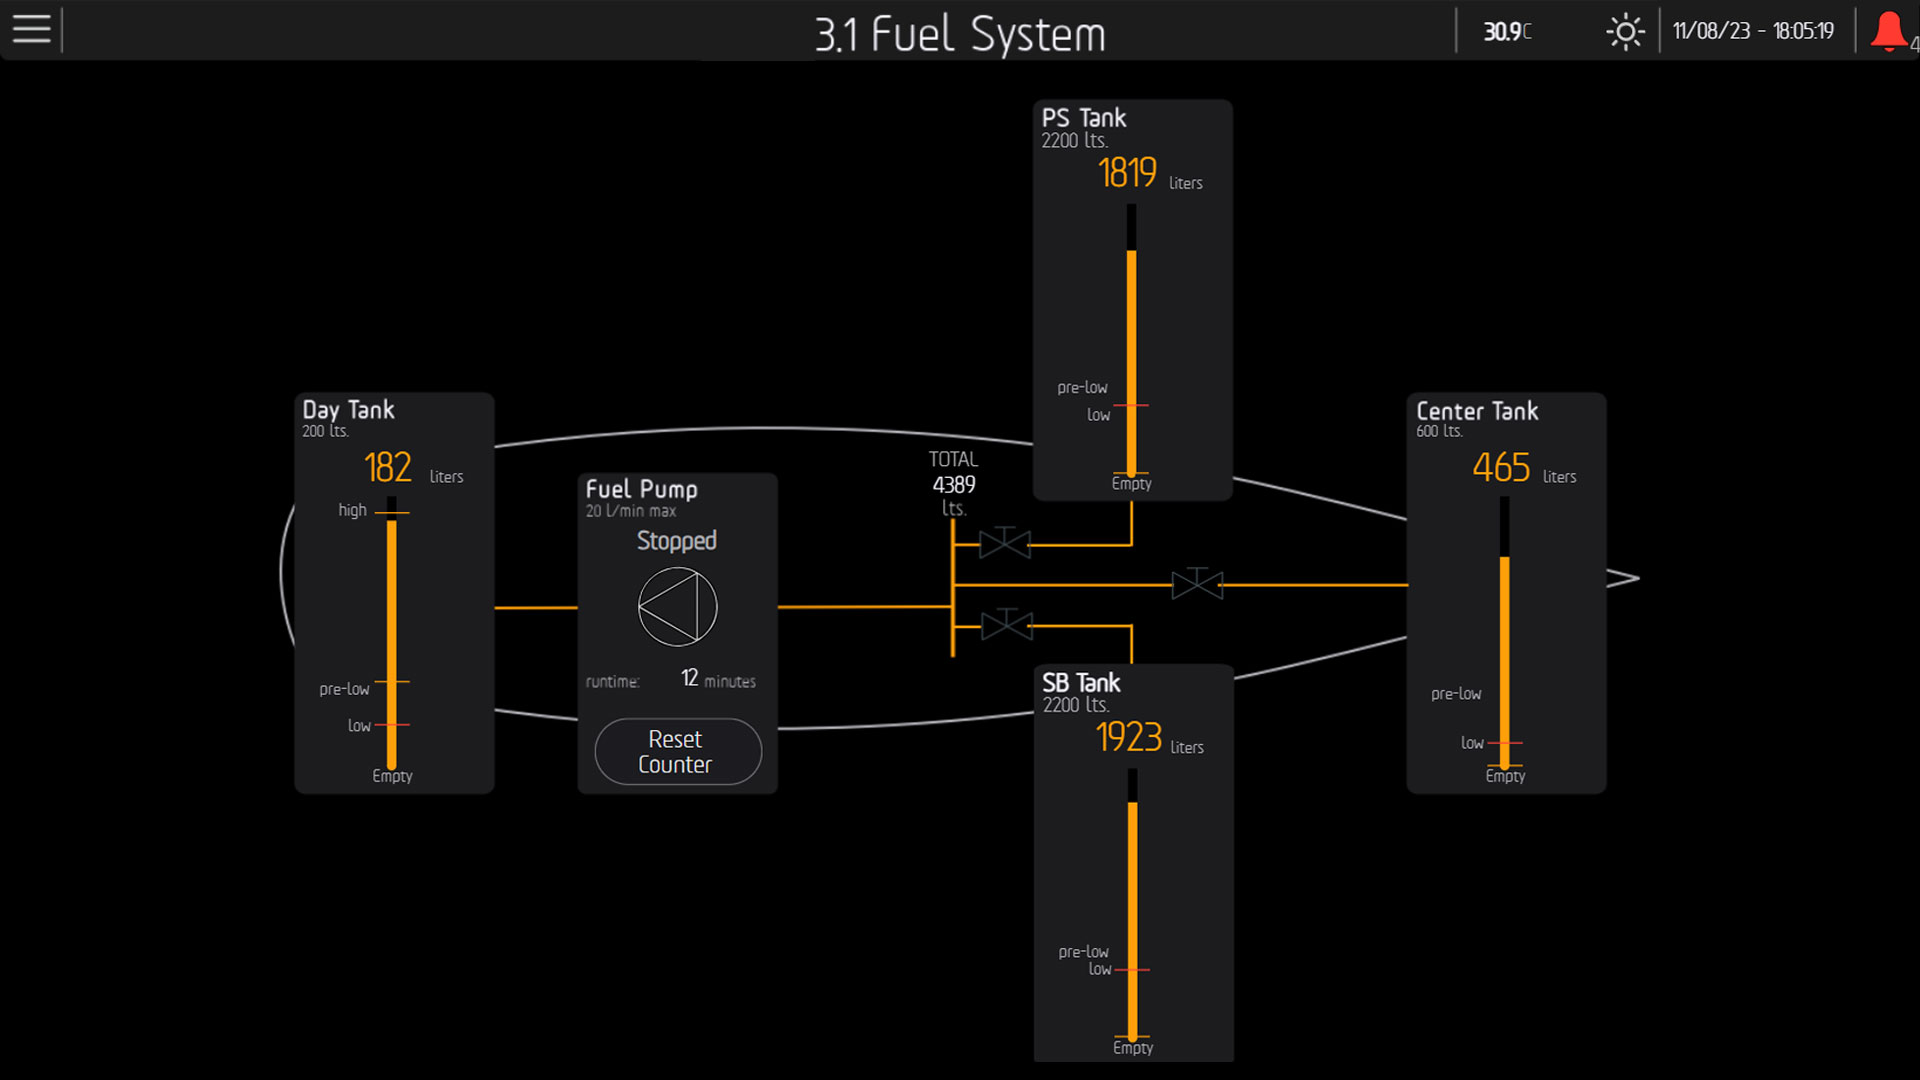This screenshot has height=1080, width=1920.
Task: Toggle the Center Tank line valve
Action: 1197,584
